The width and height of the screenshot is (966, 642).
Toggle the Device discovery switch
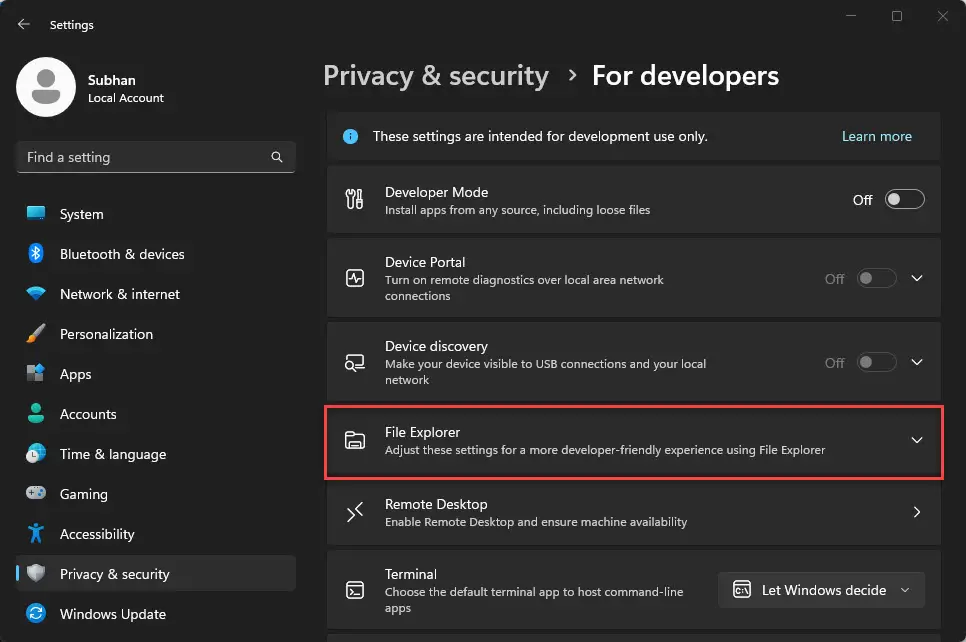(876, 362)
